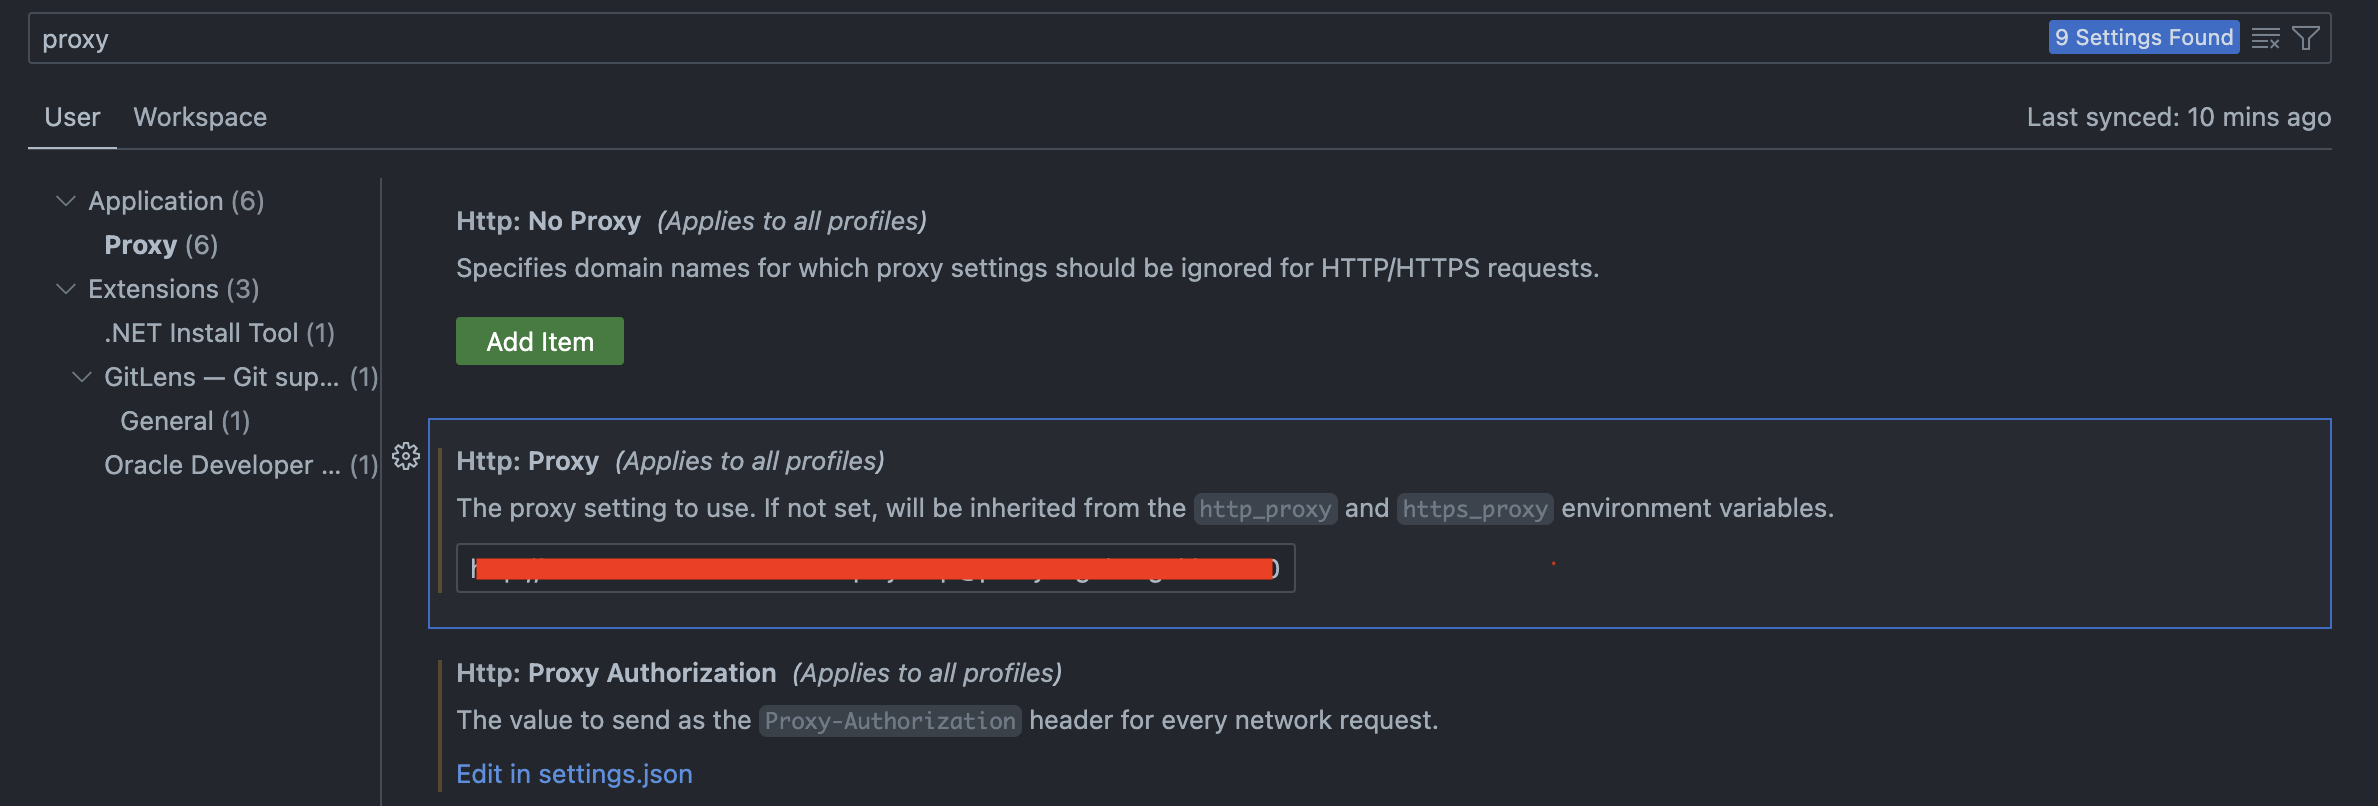This screenshot has height=806, width=2378.
Task: Switch to the Workspace tab
Action: [x=200, y=117]
